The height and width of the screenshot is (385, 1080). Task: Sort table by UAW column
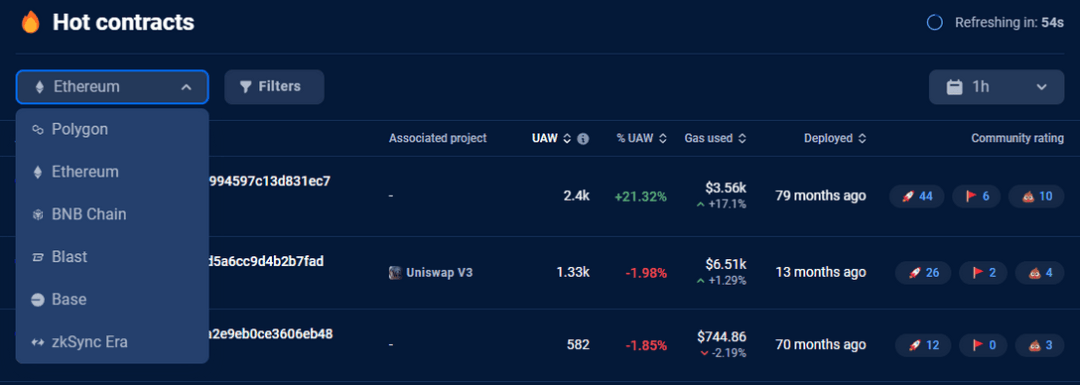tap(551, 138)
